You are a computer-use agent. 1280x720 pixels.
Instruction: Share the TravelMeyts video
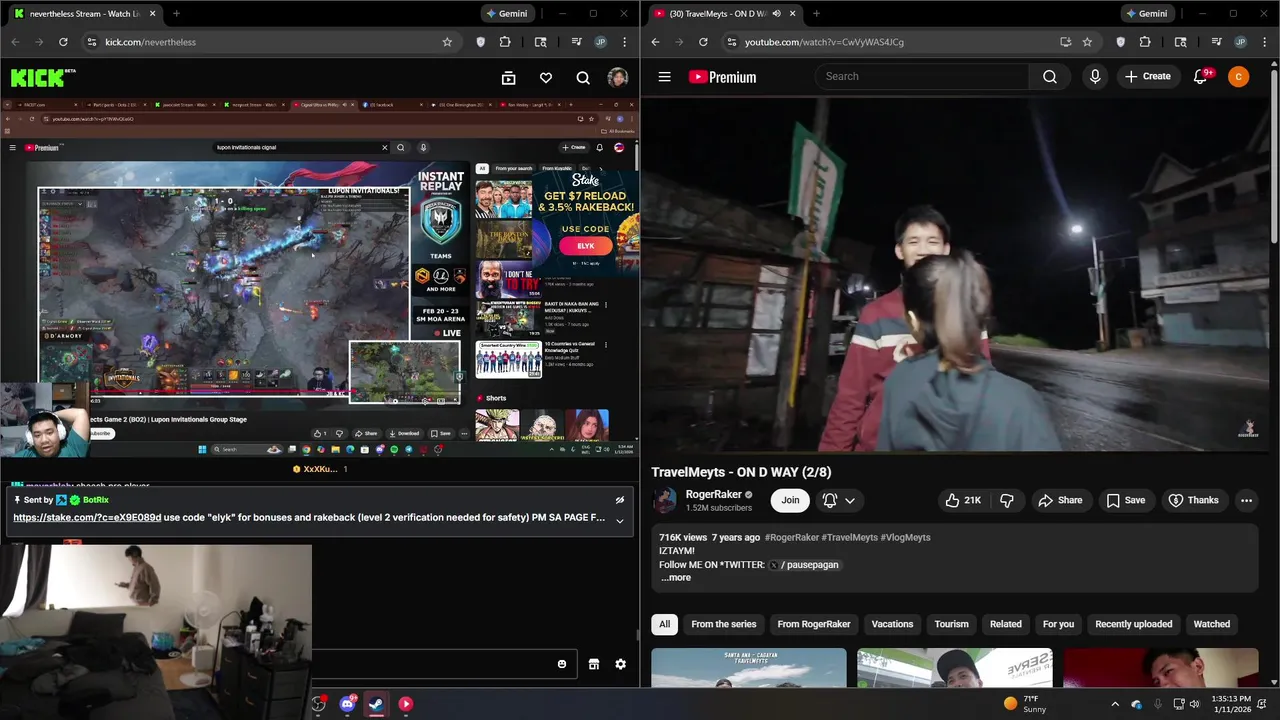coord(1060,500)
